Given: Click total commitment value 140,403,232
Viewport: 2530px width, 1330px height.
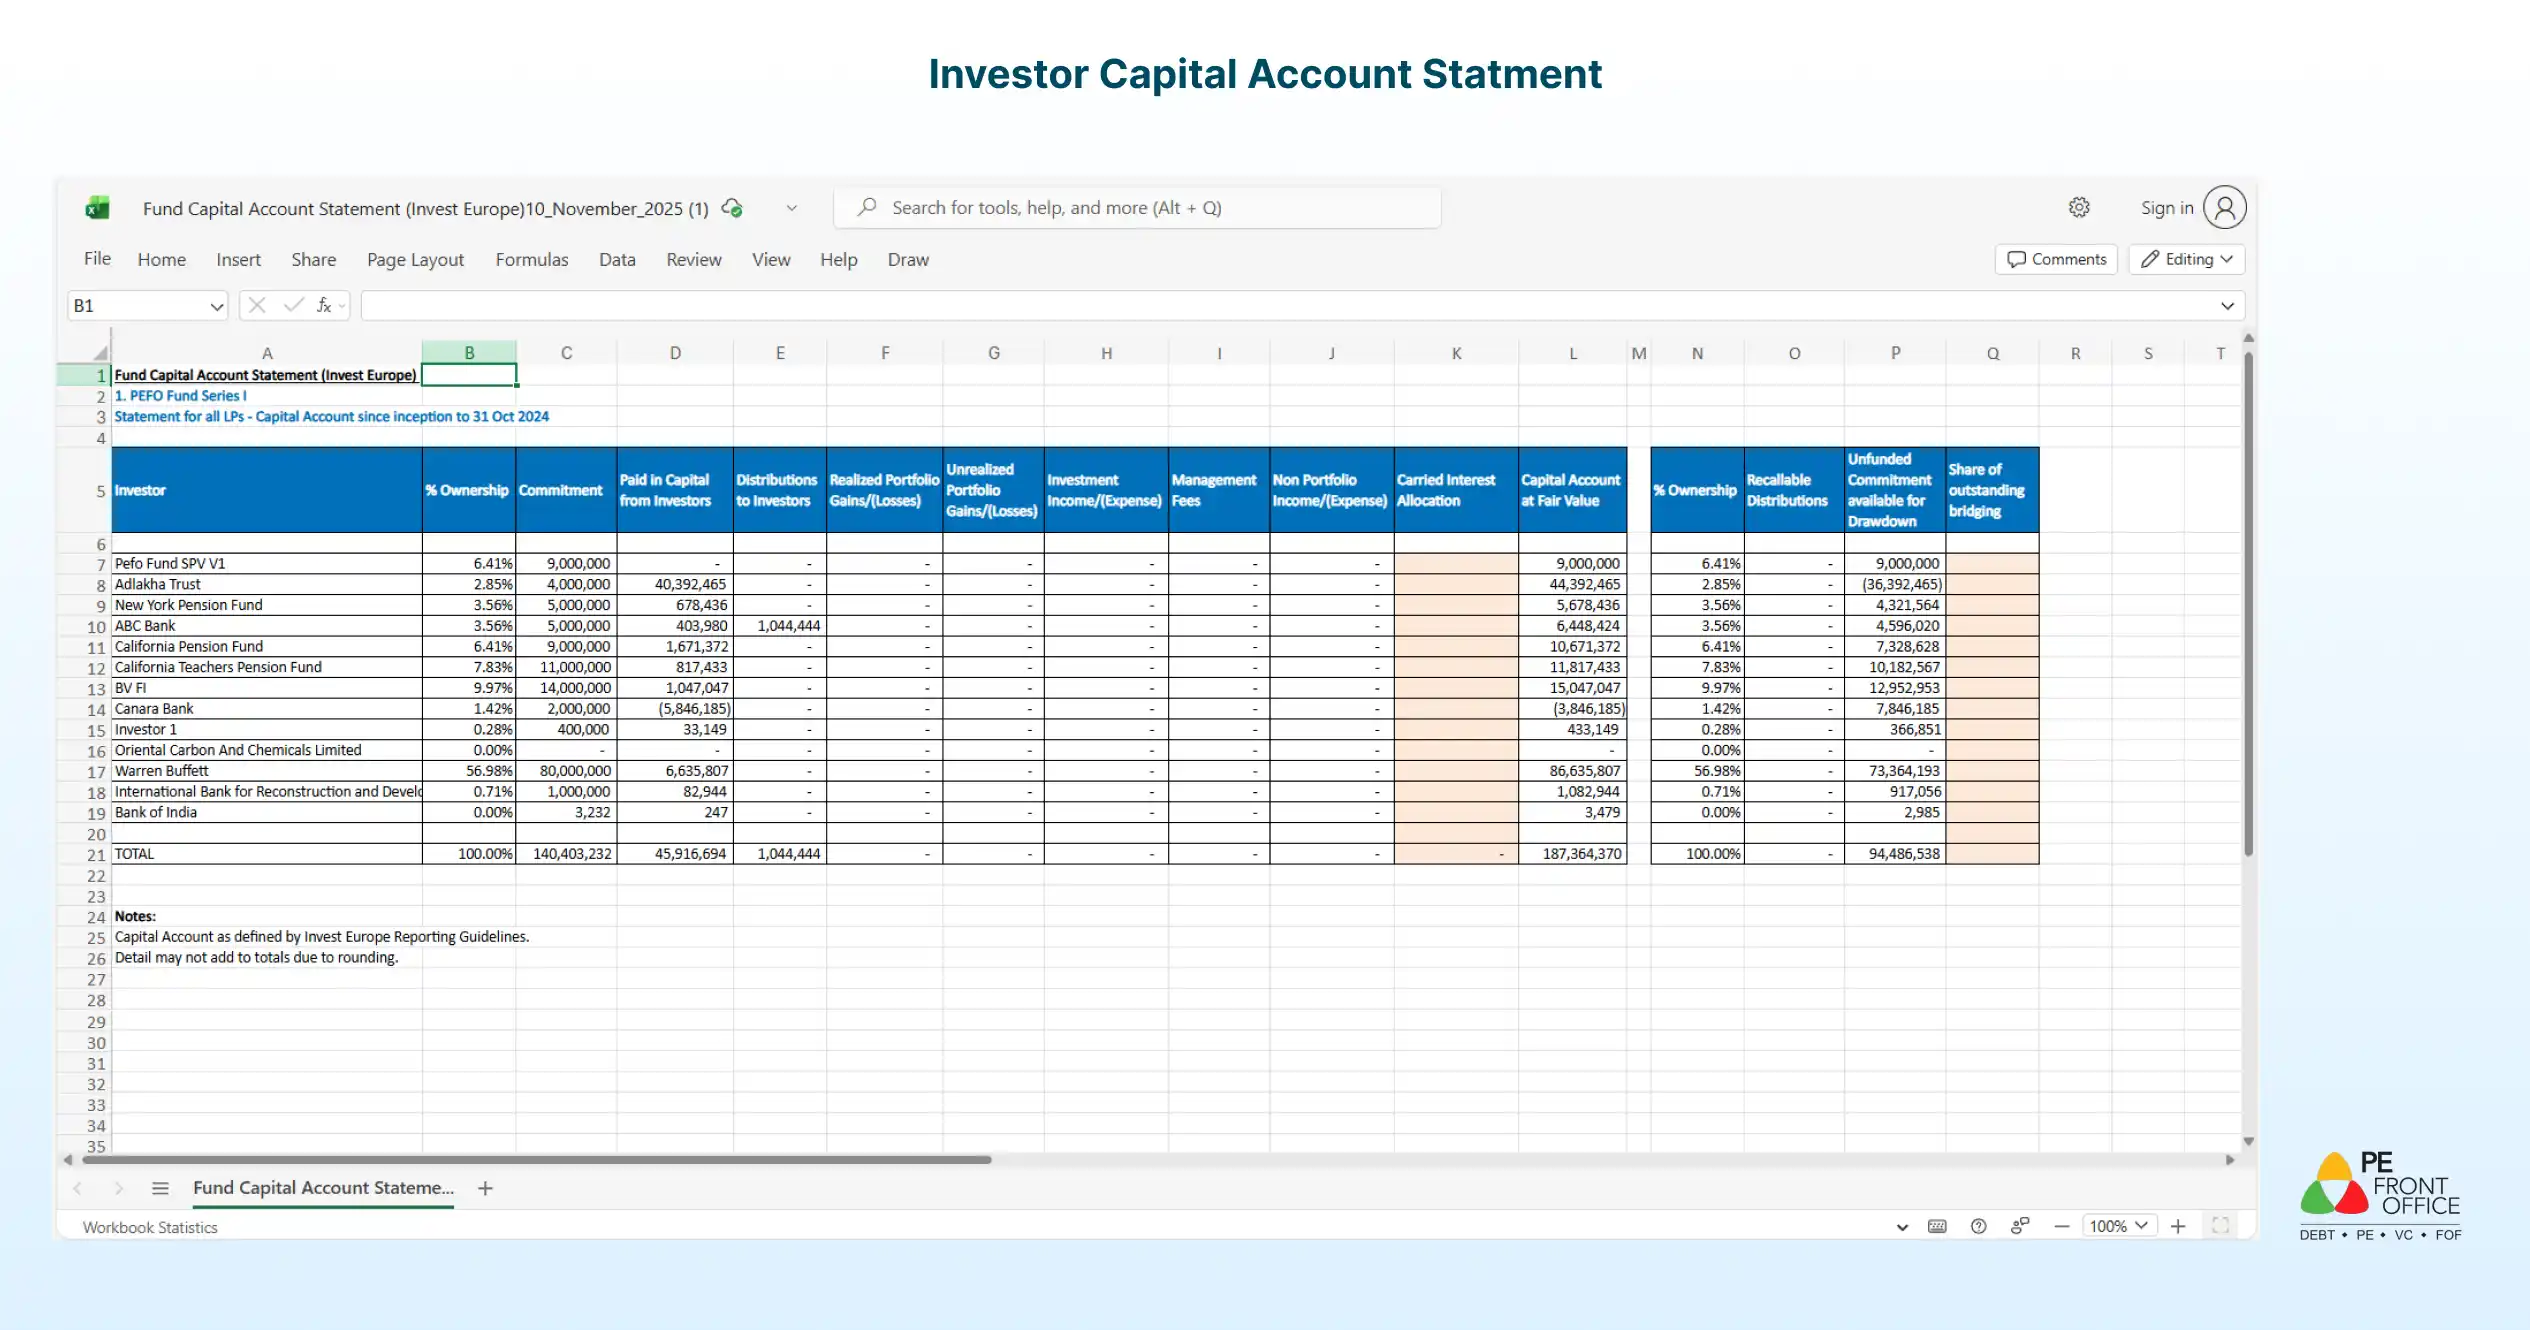Looking at the screenshot, I should [x=567, y=854].
